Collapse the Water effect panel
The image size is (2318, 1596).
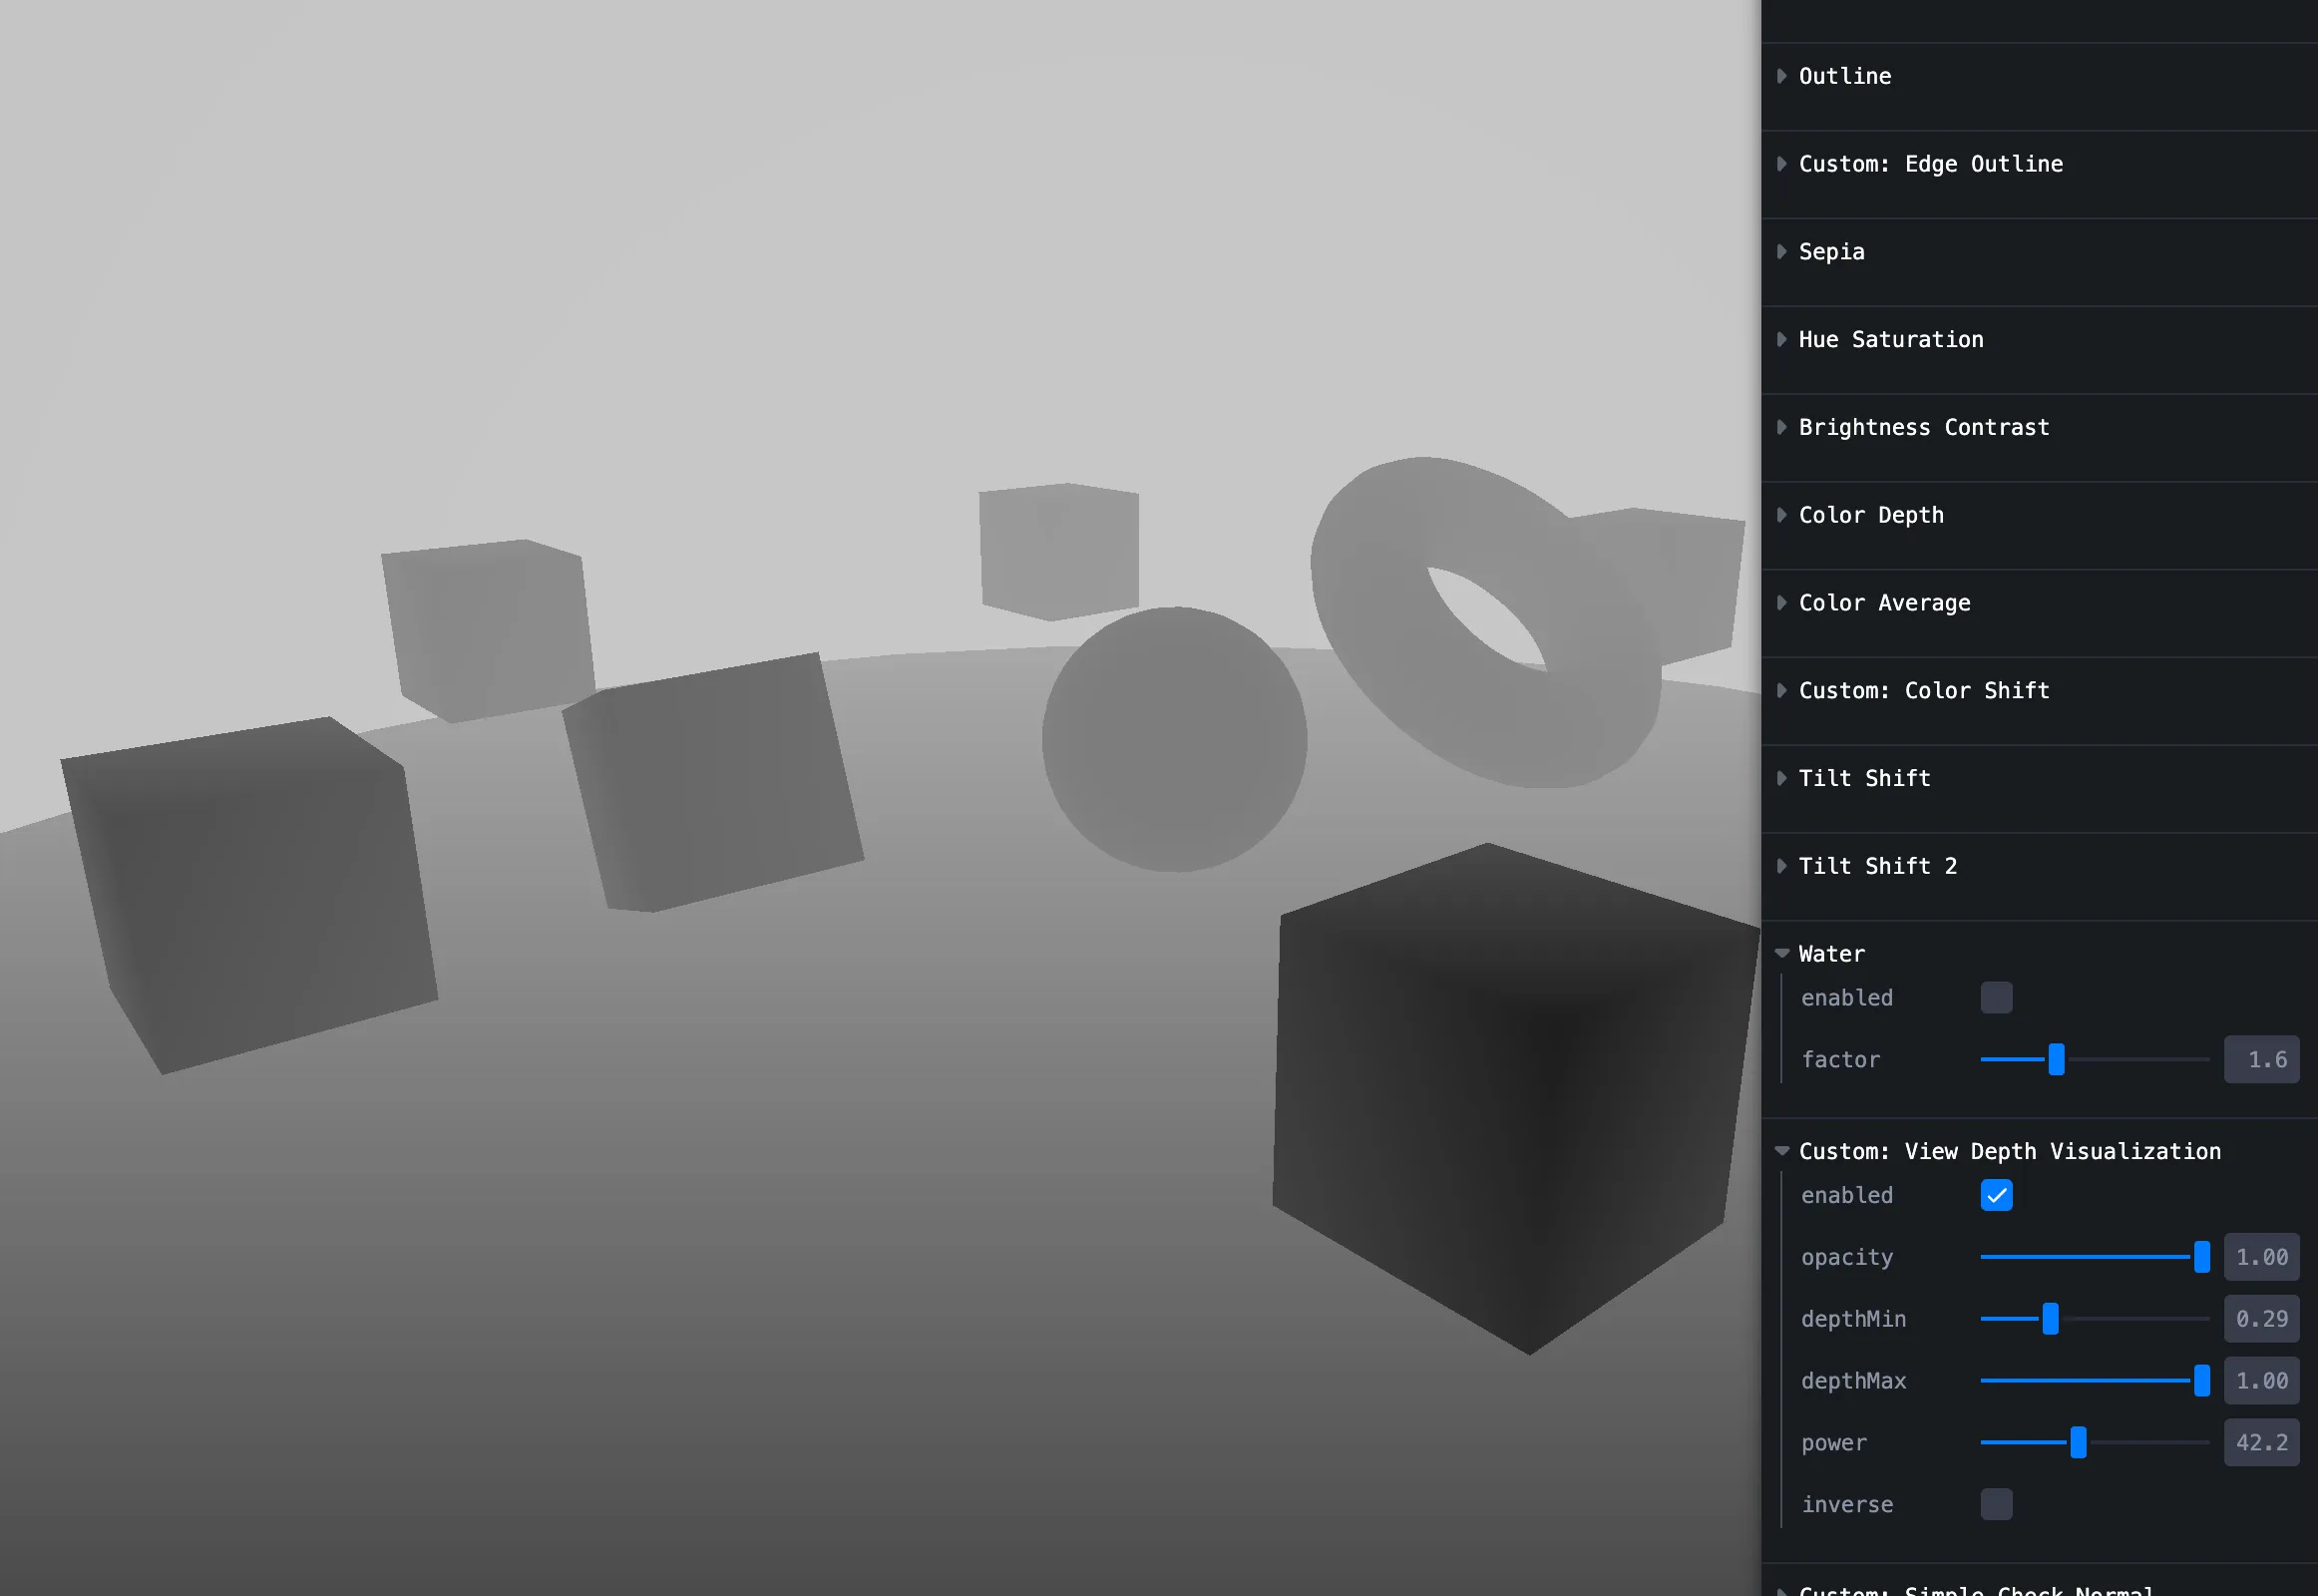[x=1830, y=953]
